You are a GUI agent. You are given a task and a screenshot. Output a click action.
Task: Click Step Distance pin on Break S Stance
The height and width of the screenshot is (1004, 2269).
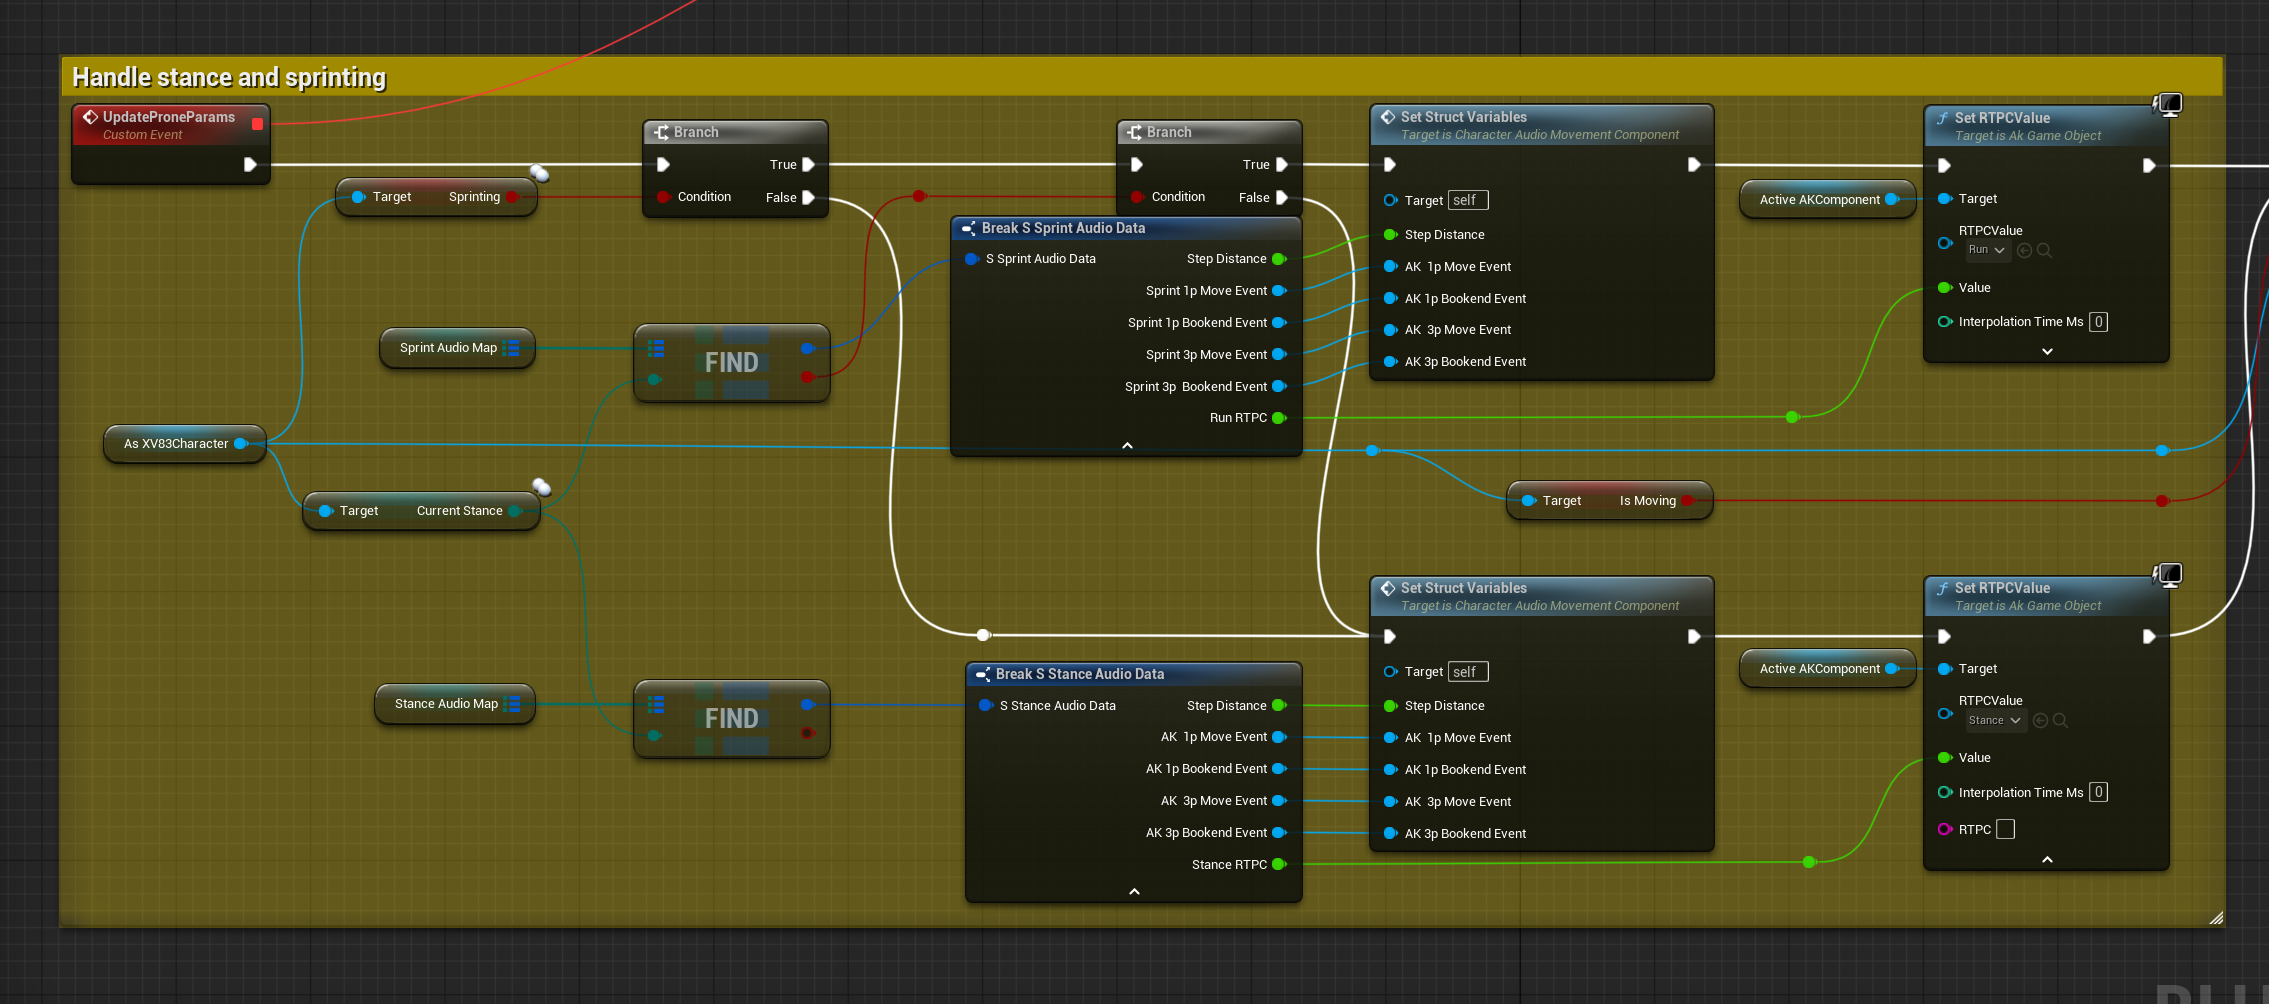point(1279,706)
